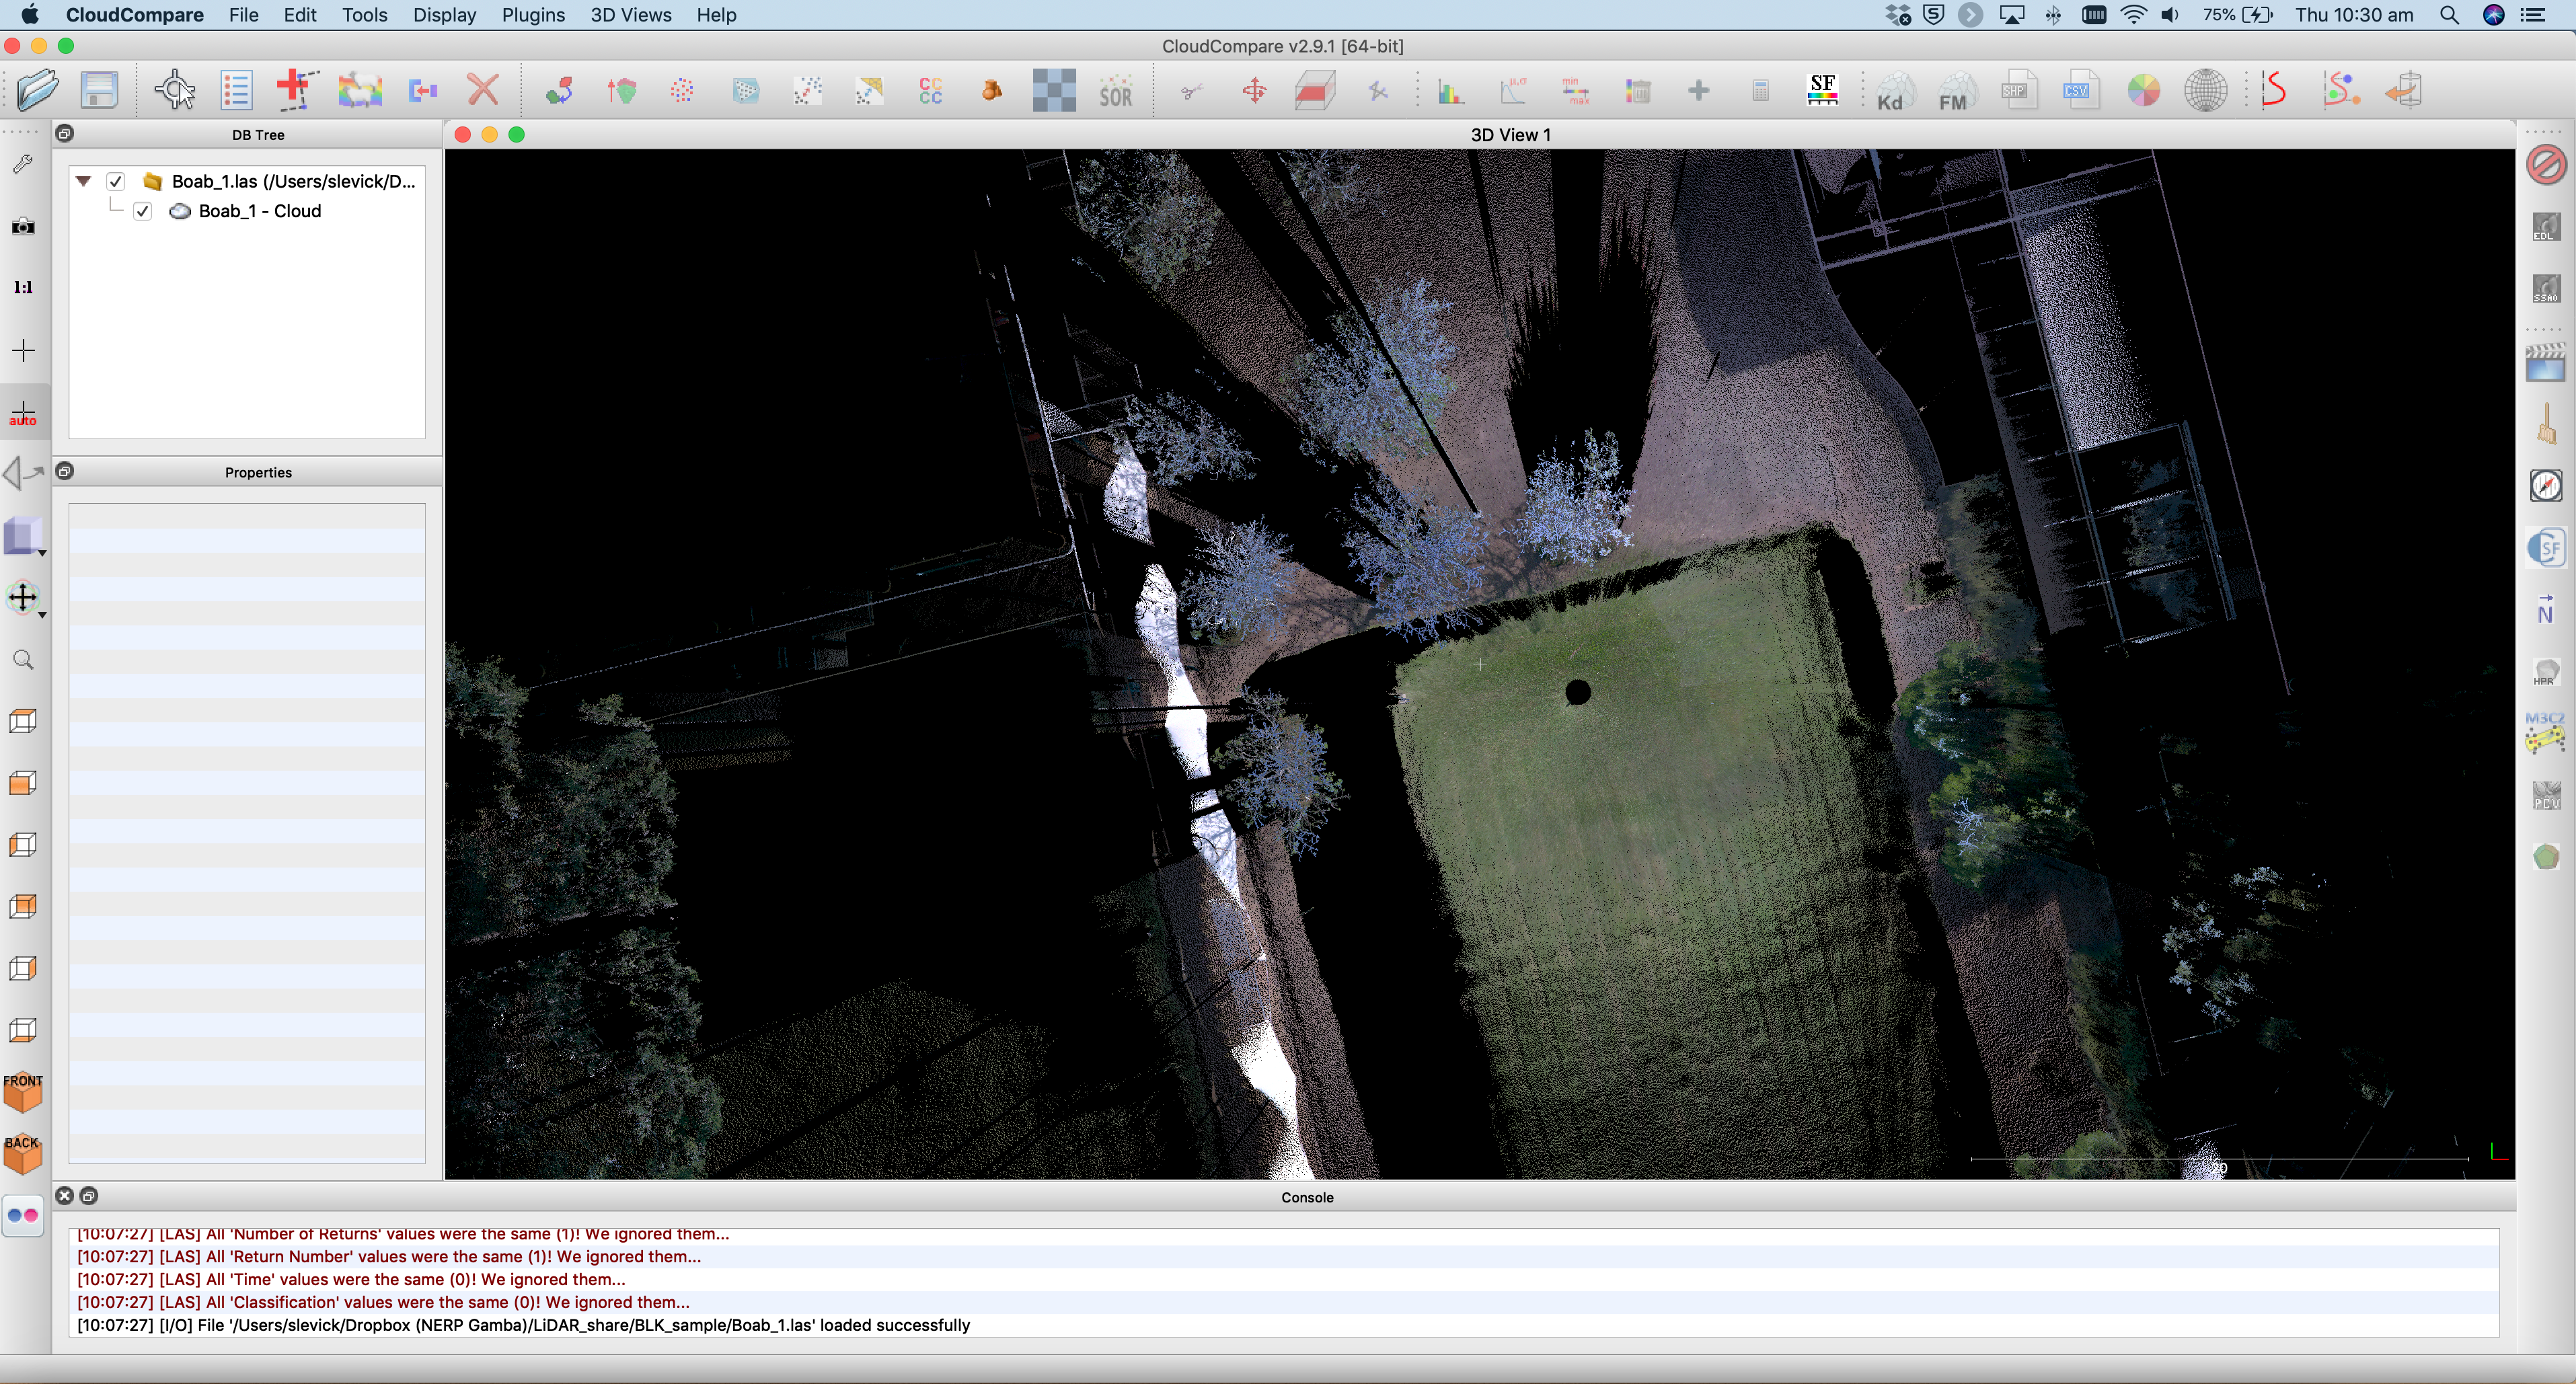2576x1384 pixels.
Task: Click the red X Delete icon
Action: pos(483,90)
